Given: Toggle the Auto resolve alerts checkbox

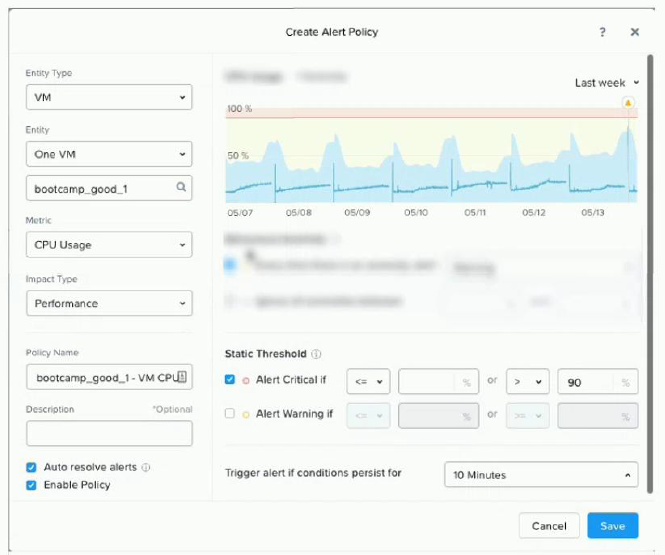Looking at the screenshot, I should click(x=32, y=467).
